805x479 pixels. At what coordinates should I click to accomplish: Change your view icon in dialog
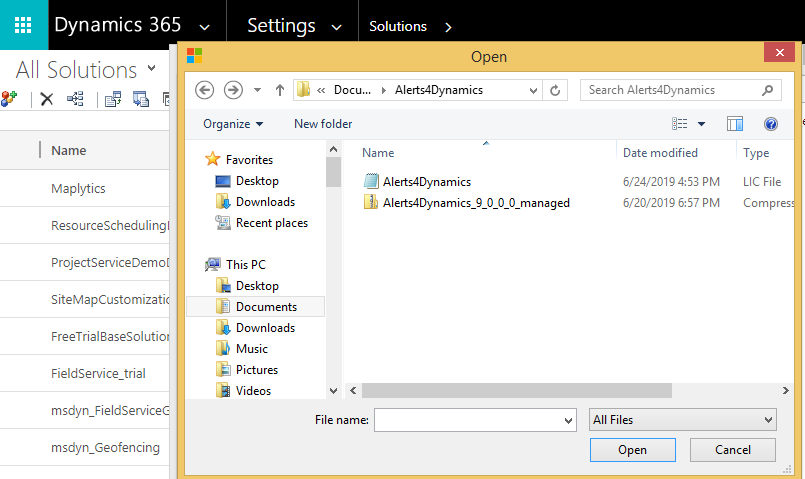click(x=680, y=124)
